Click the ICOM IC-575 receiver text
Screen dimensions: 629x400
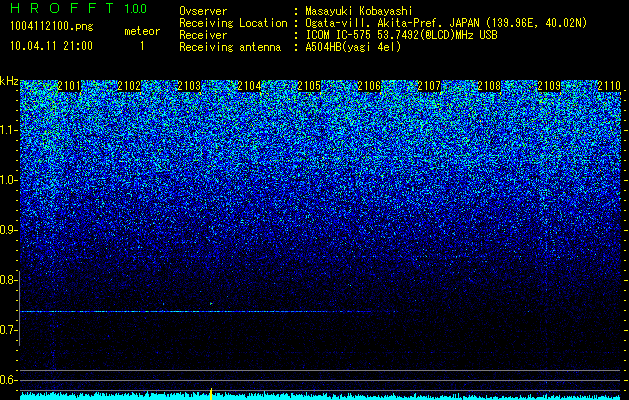[401, 35]
